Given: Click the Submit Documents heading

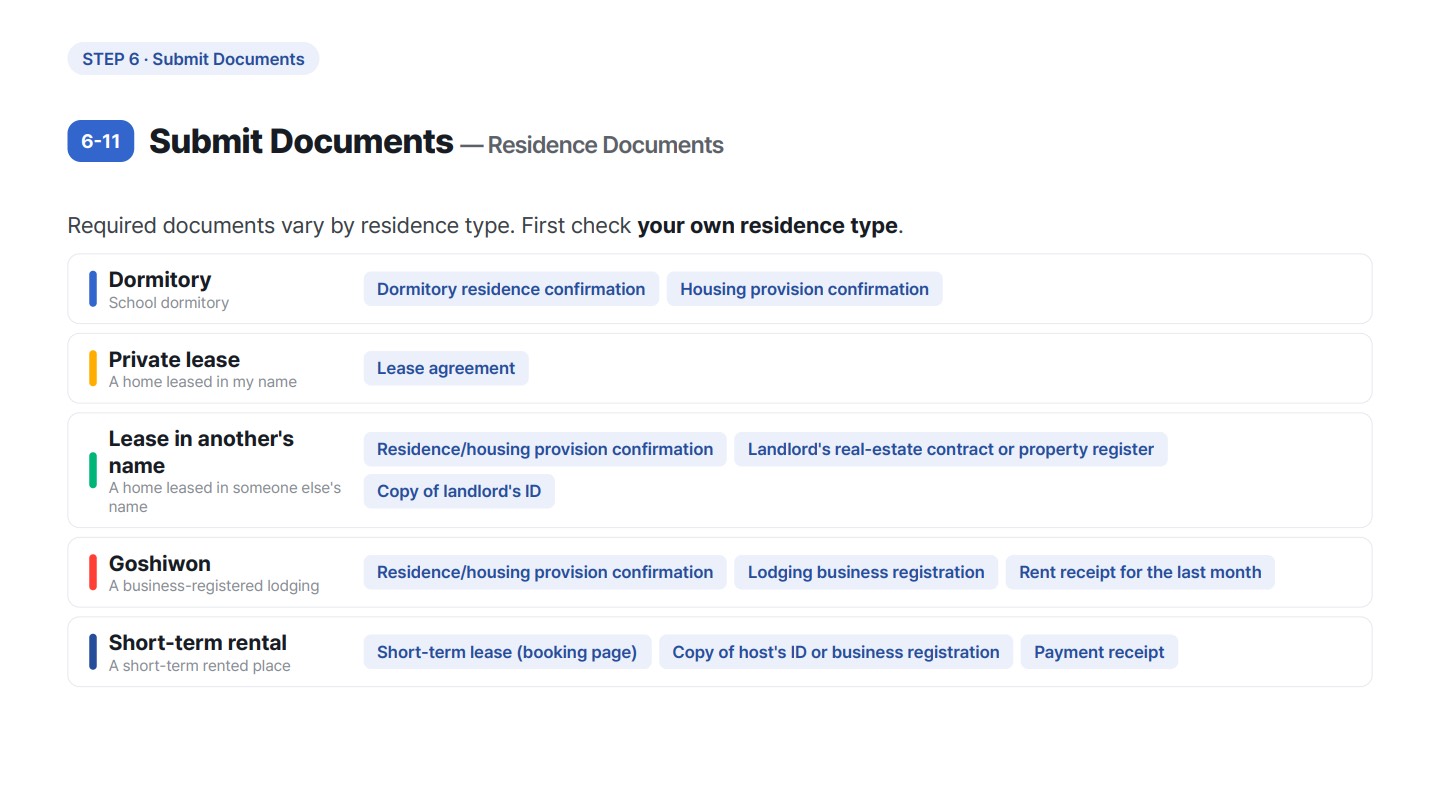Looking at the screenshot, I should 301,142.
